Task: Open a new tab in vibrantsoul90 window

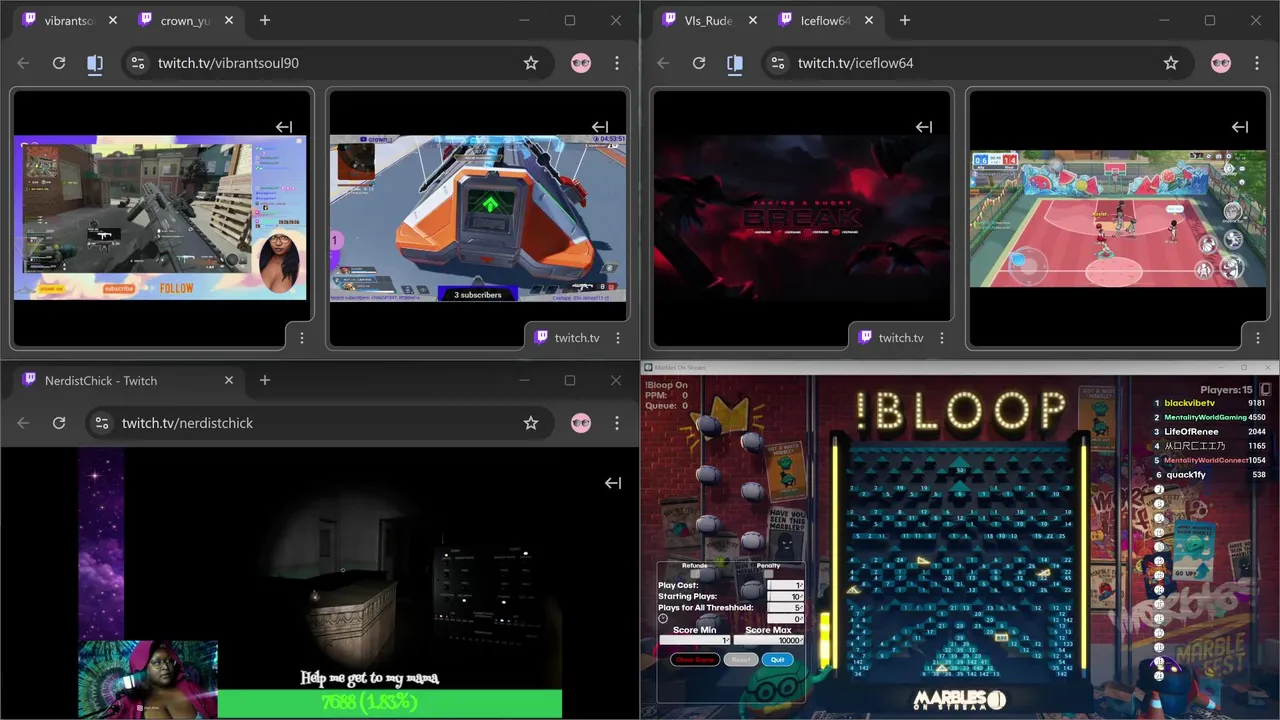Action: pos(265,21)
